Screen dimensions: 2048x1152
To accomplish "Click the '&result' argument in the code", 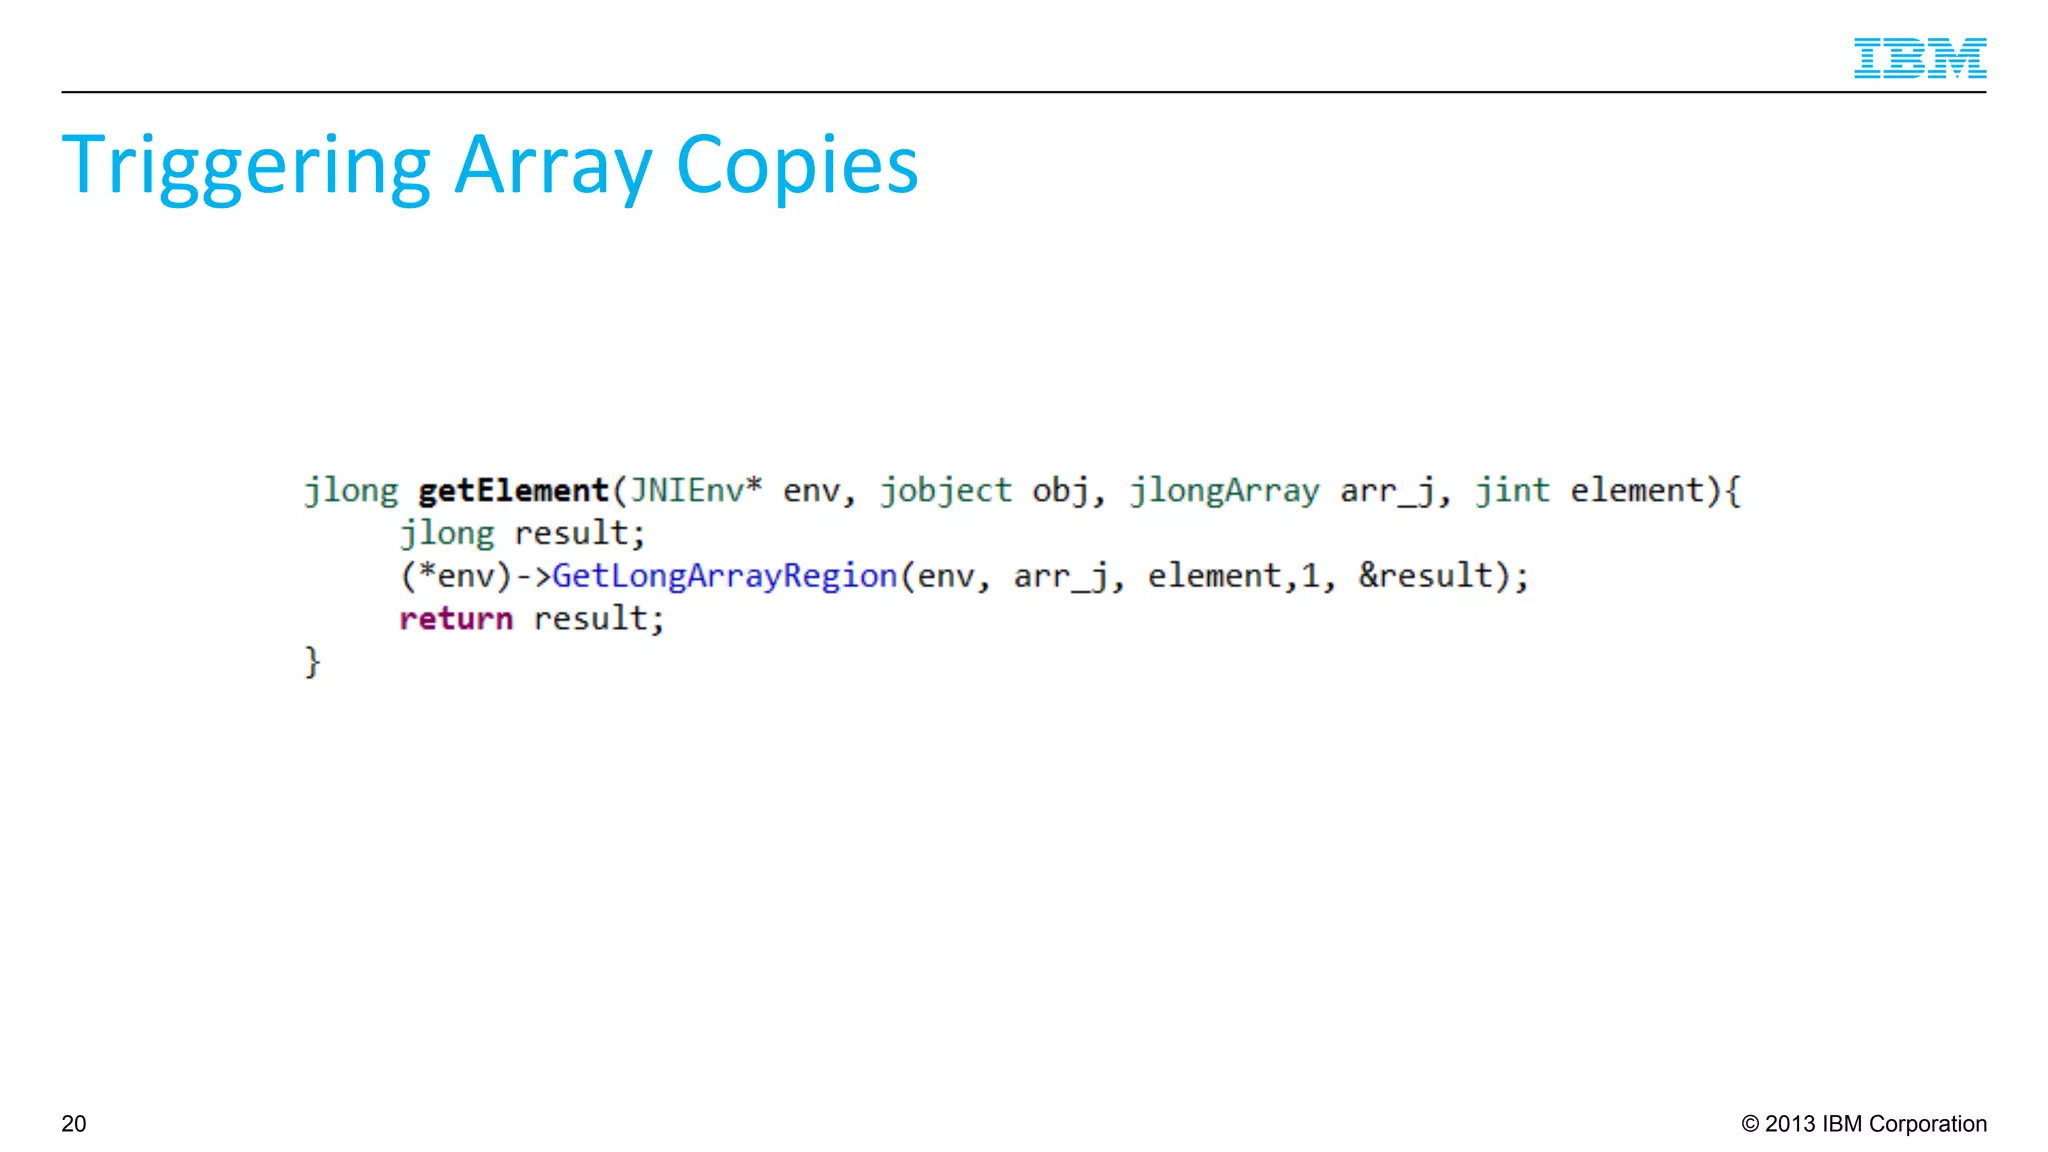I will (x=1426, y=576).
